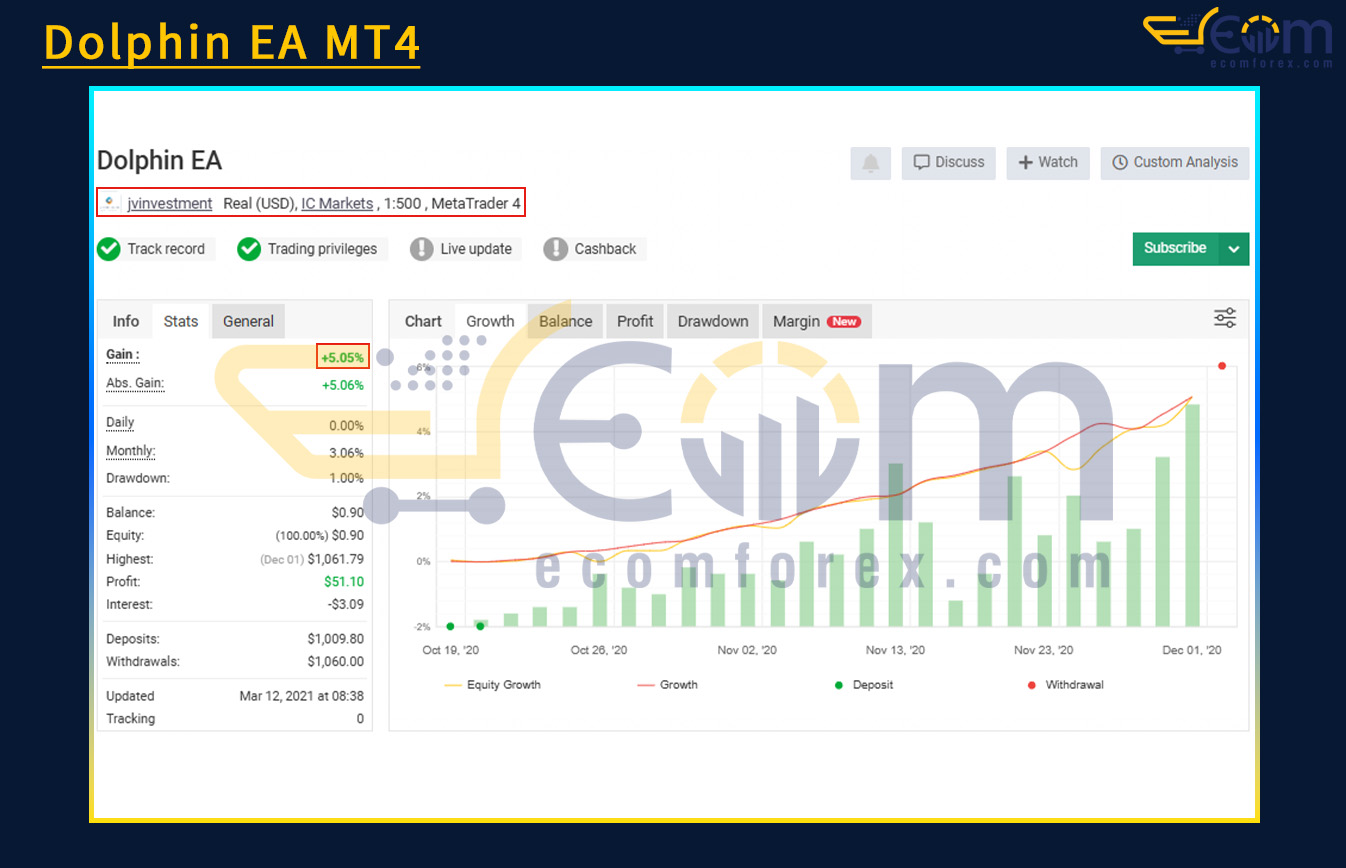
Task: Click the Dec 01, '20 axis label
Action: pos(1191,651)
